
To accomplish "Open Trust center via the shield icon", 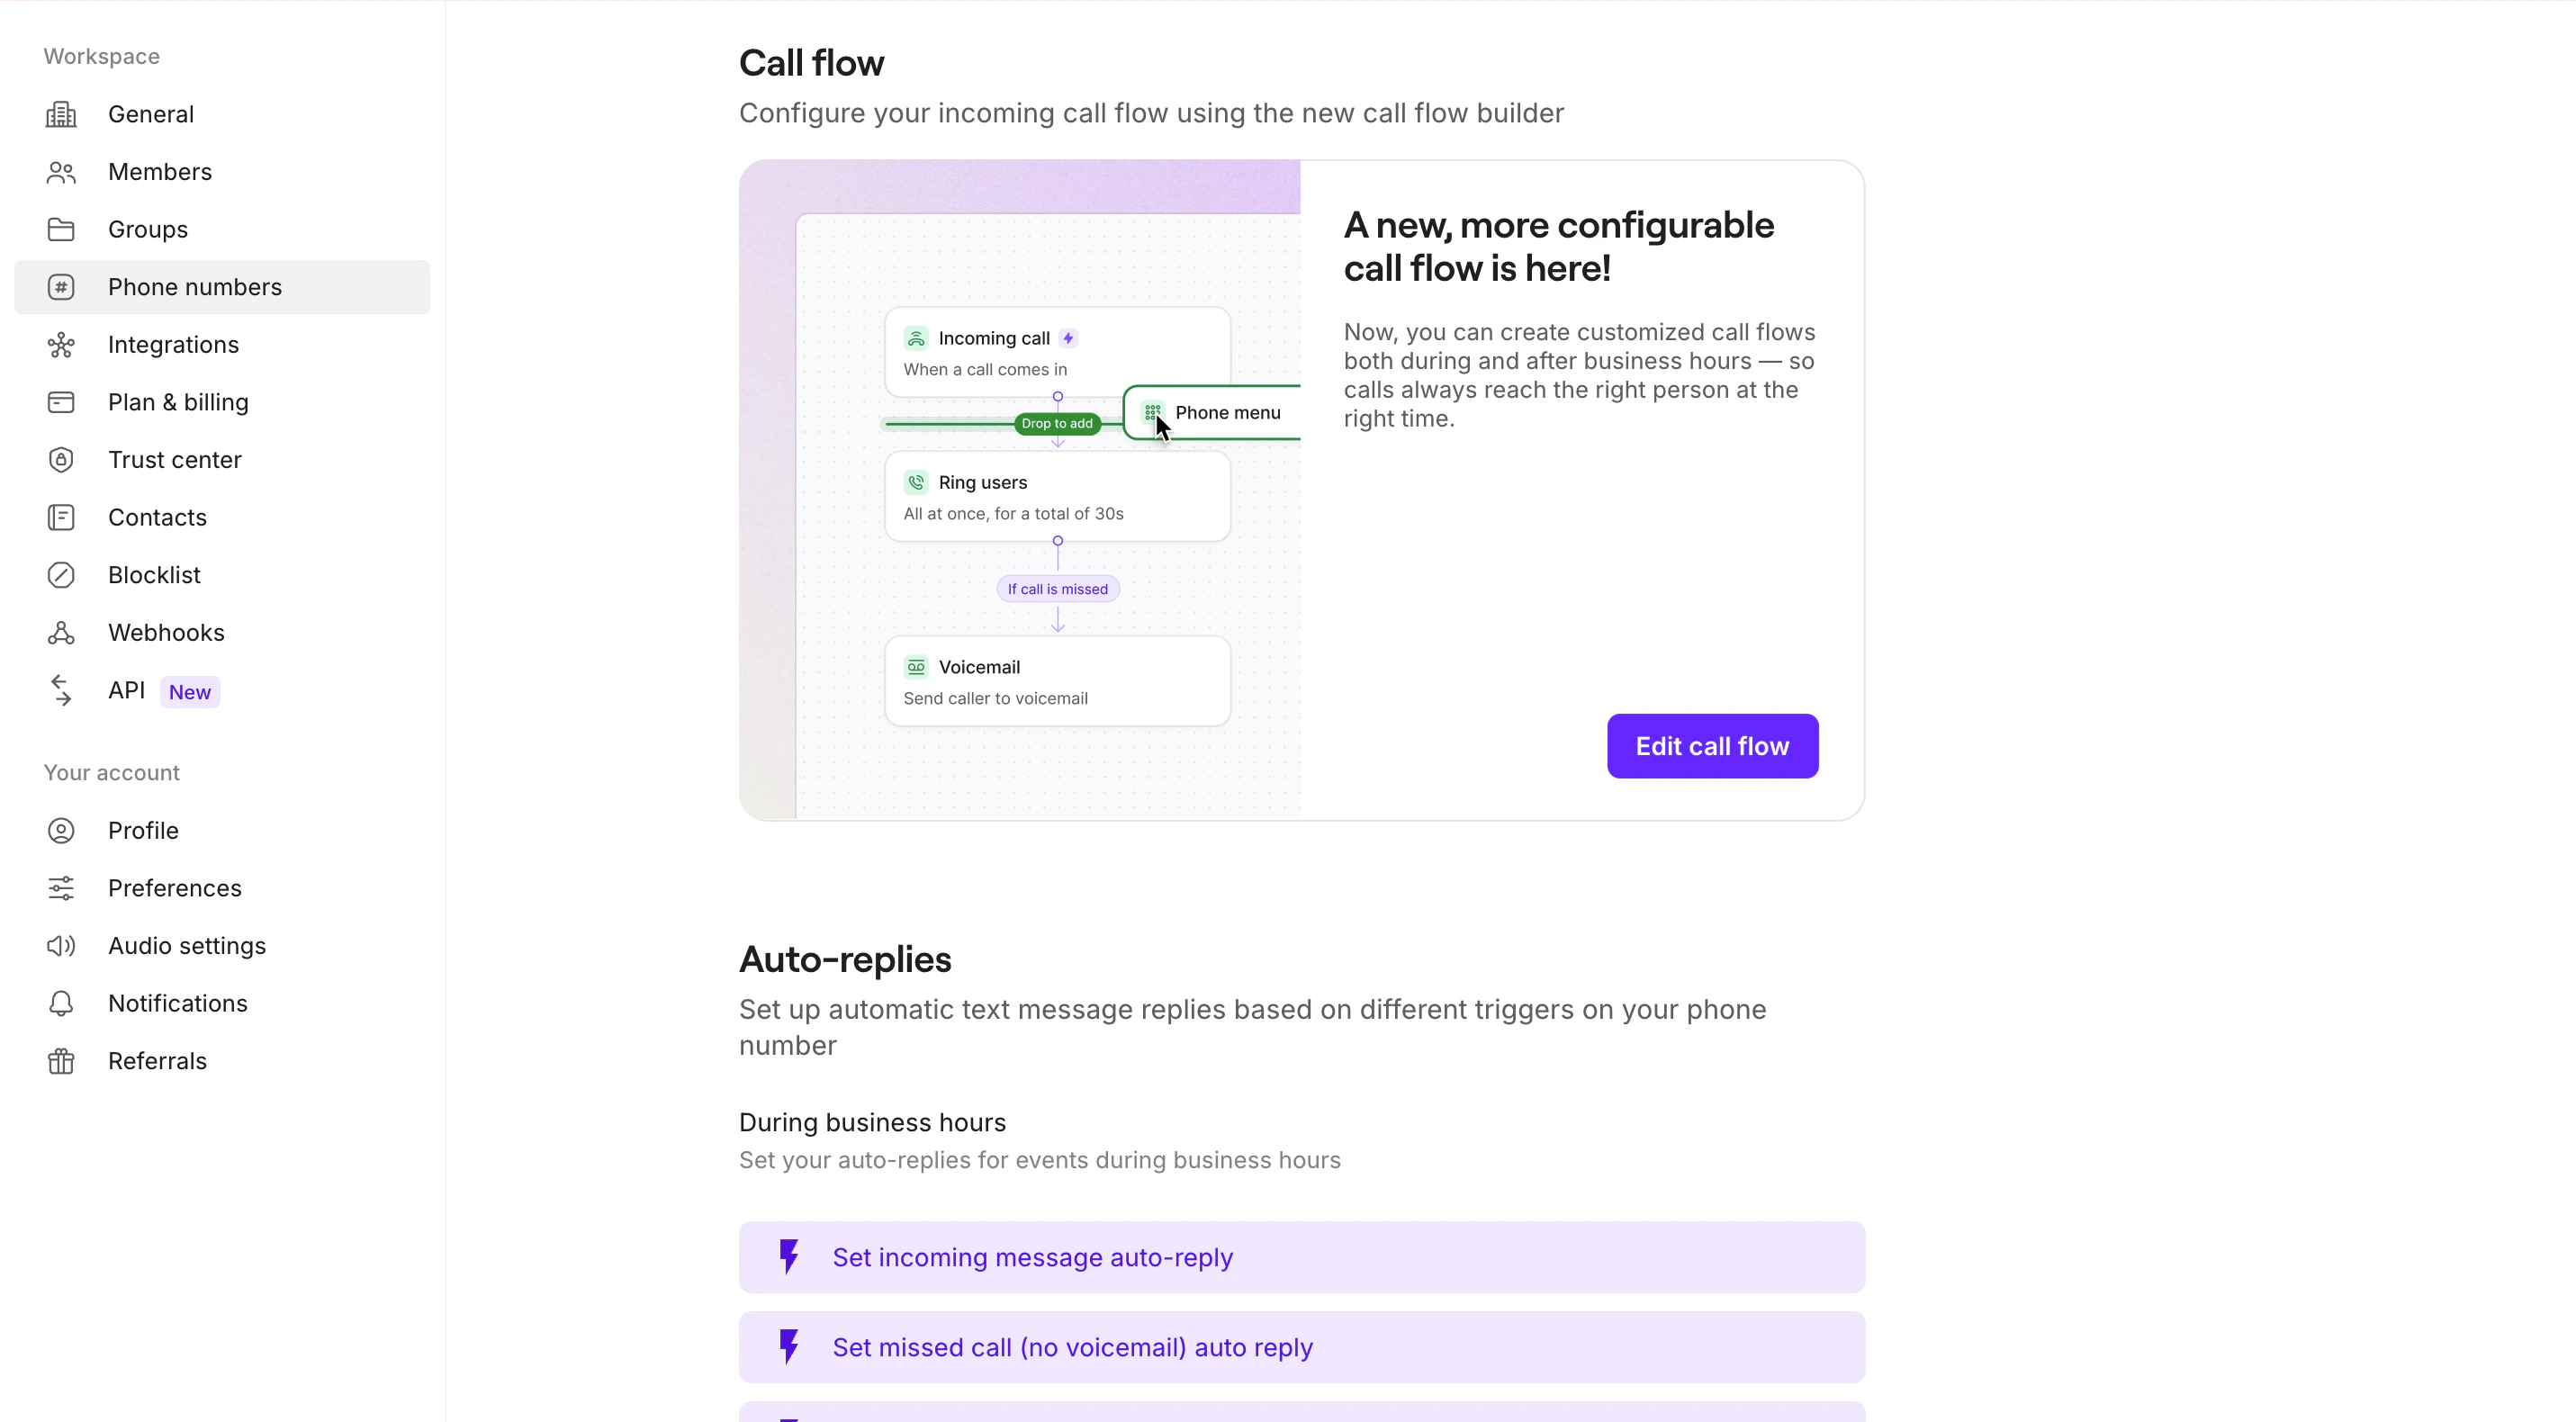I will (x=61, y=459).
